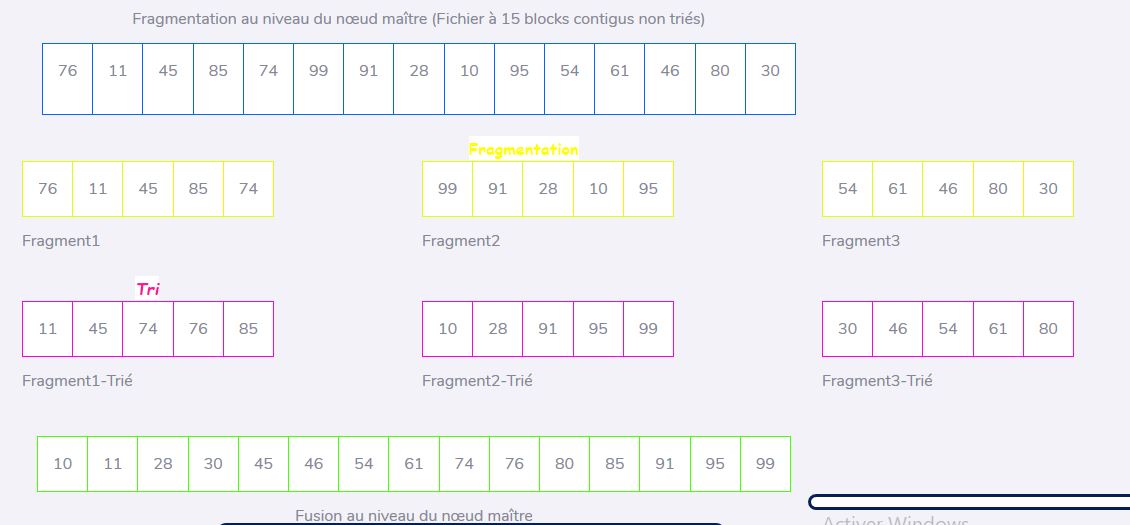Image resolution: width=1130 pixels, height=525 pixels.
Task: Click the Fragment2-Trié caption text
Action: pos(477,381)
